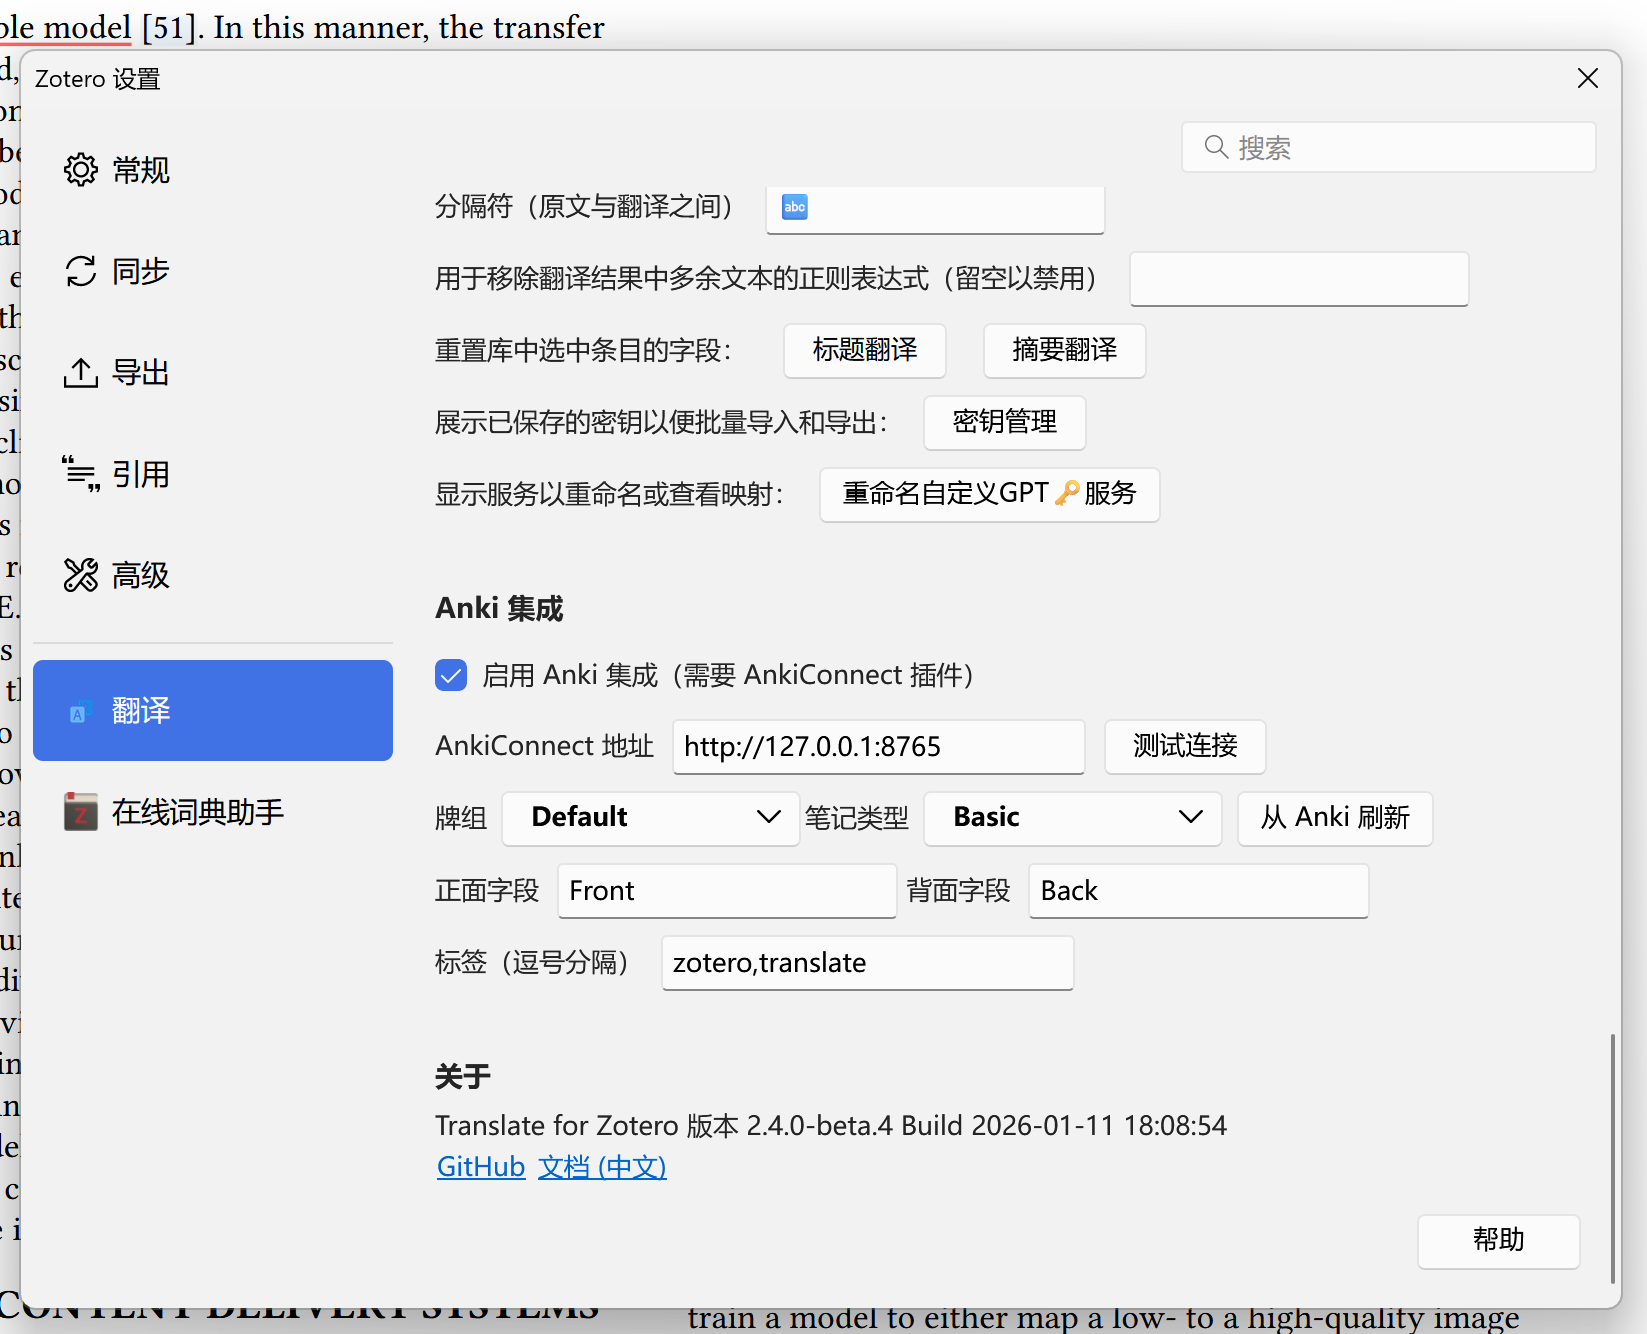Click the 引用 citation quote icon
The width and height of the screenshot is (1647, 1334).
click(81, 473)
